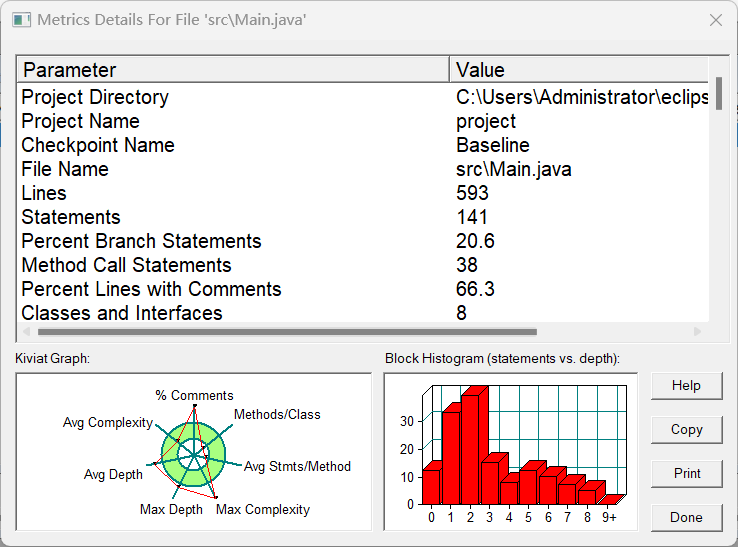
Task: Click the value 66.3
Action: pyautogui.click(x=475, y=290)
